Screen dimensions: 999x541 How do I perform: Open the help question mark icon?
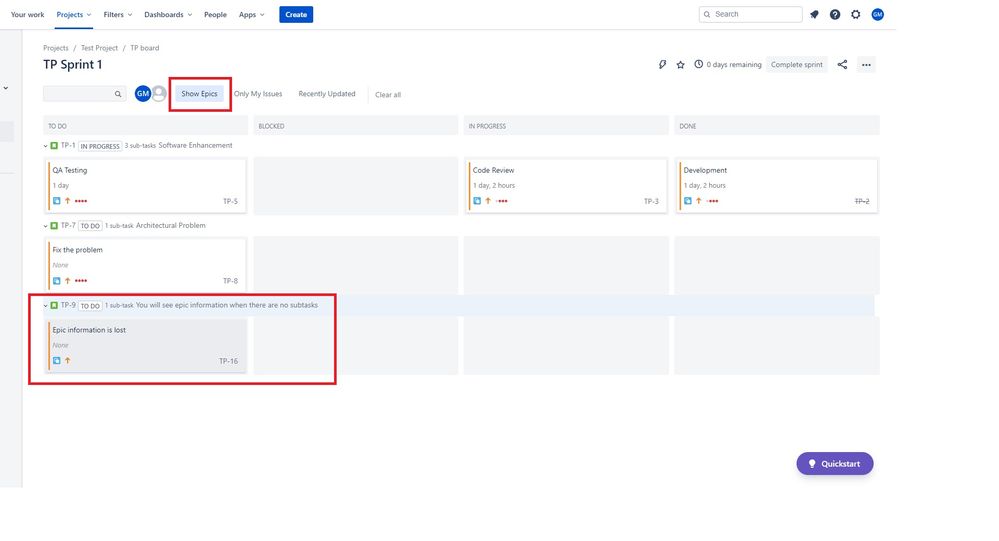tap(835, 14)
